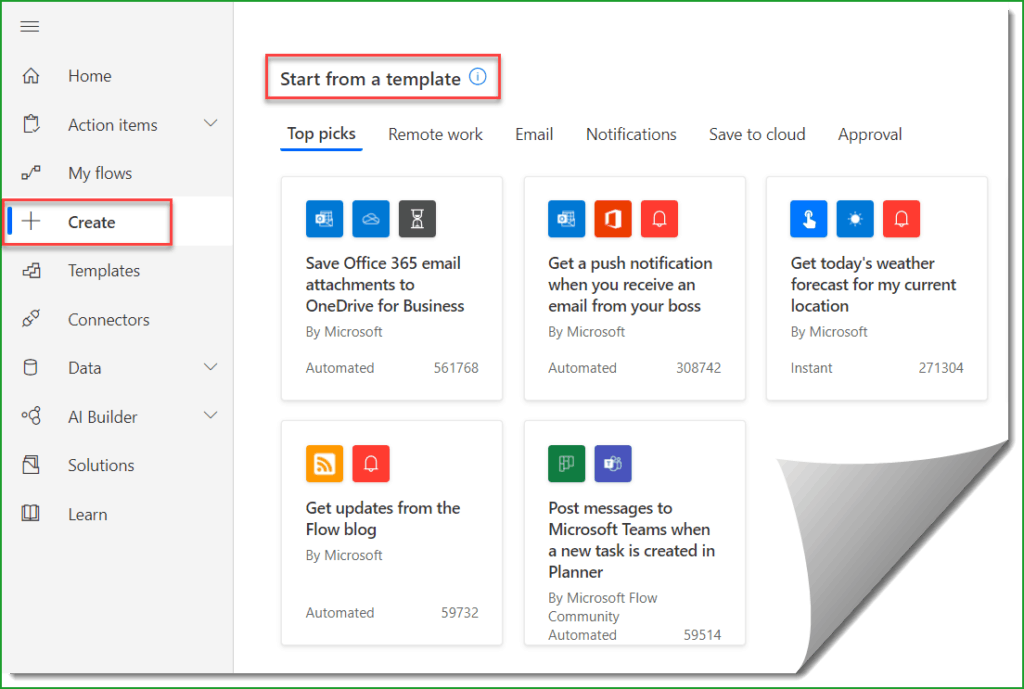The width and height of the screenshot is (1024, 689).
Task: Click the notification bell icon on the push notification template
Action: 659,218
